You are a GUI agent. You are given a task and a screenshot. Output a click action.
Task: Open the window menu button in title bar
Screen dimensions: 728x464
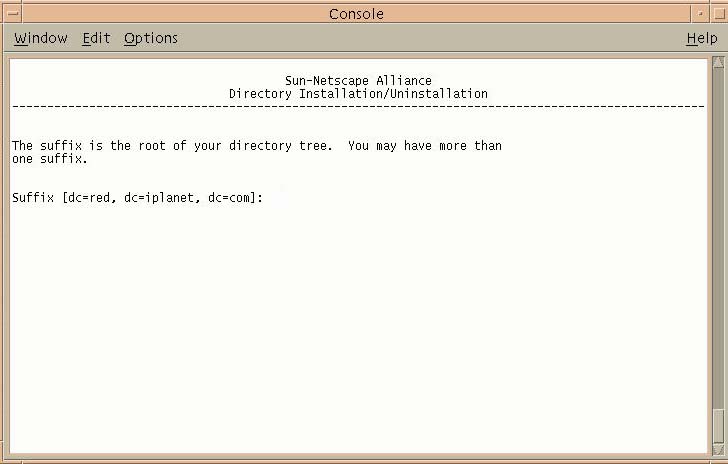(x=13, y=13)
